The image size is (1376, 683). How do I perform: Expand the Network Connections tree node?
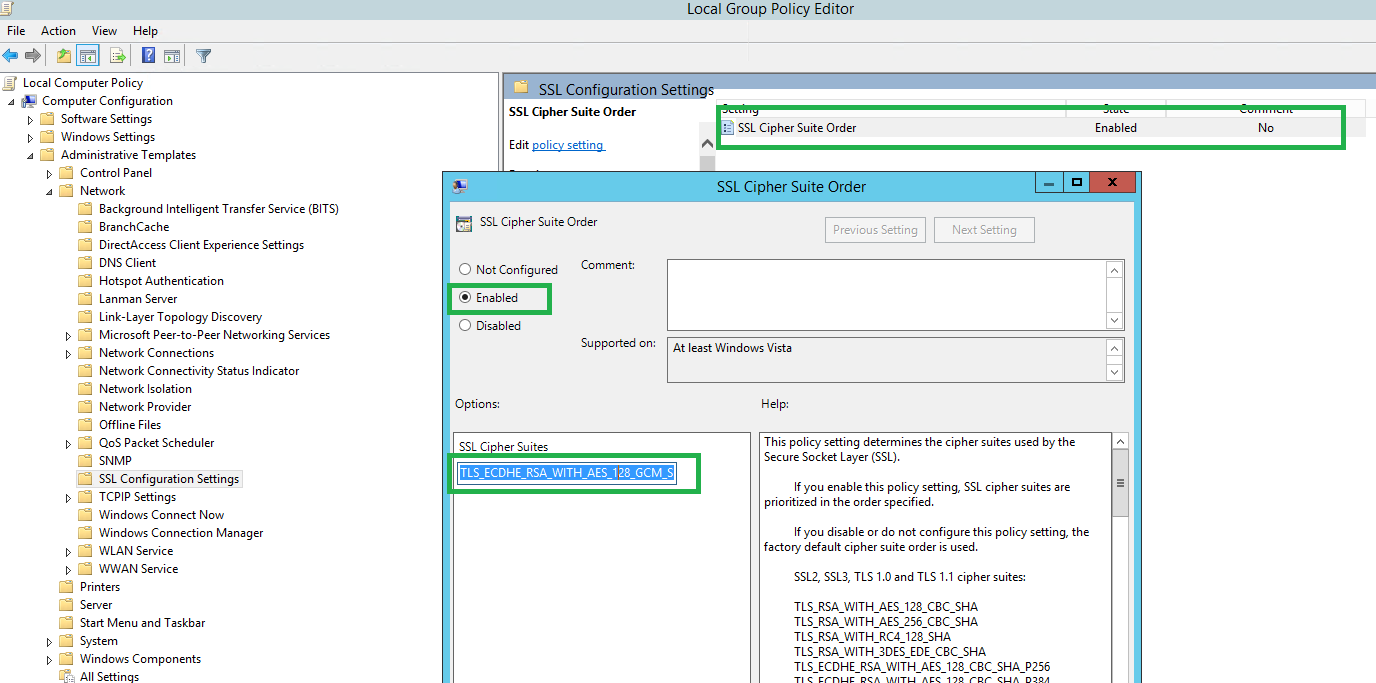click(x=69, y=354)
